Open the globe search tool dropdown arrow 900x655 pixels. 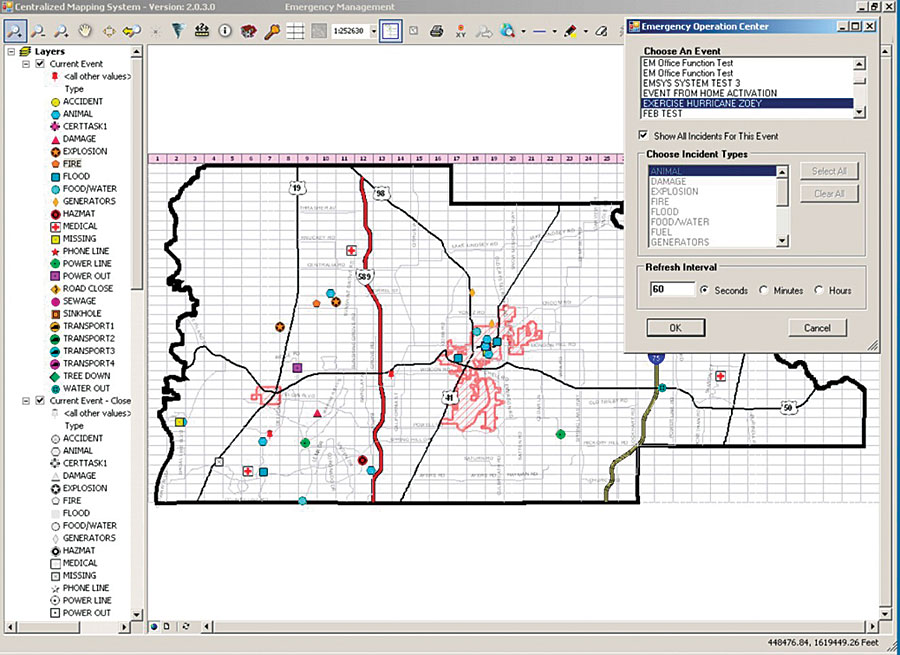[523, 31]
